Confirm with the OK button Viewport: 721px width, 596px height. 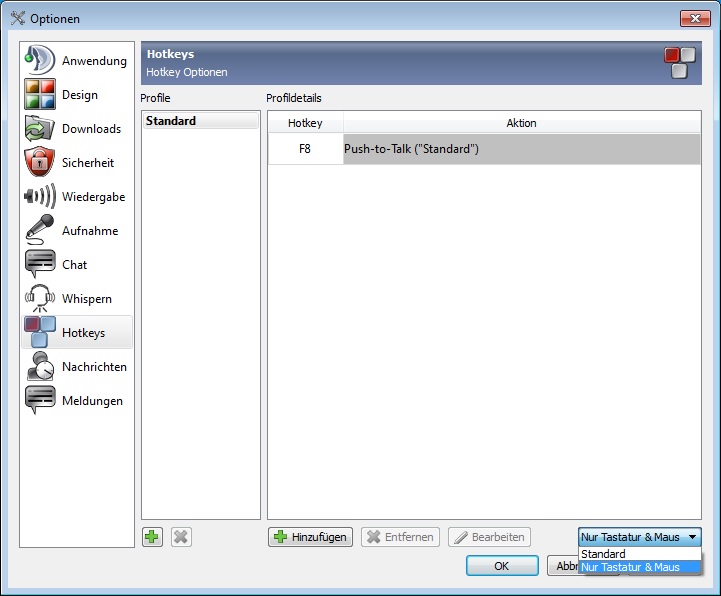502,566
